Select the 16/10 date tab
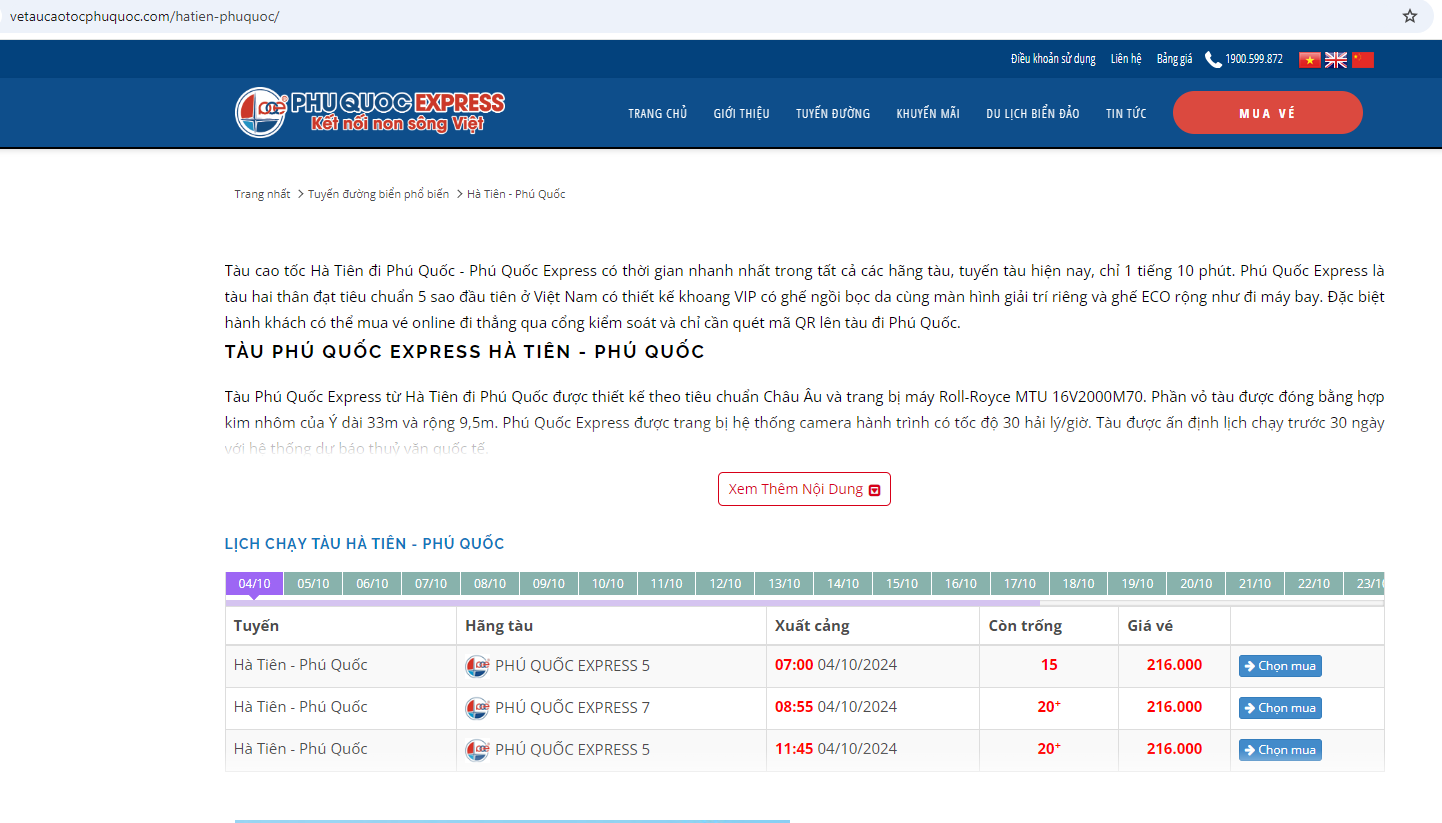The width and height of the screenshot is (1442, 823). click(x=962, y=584)
